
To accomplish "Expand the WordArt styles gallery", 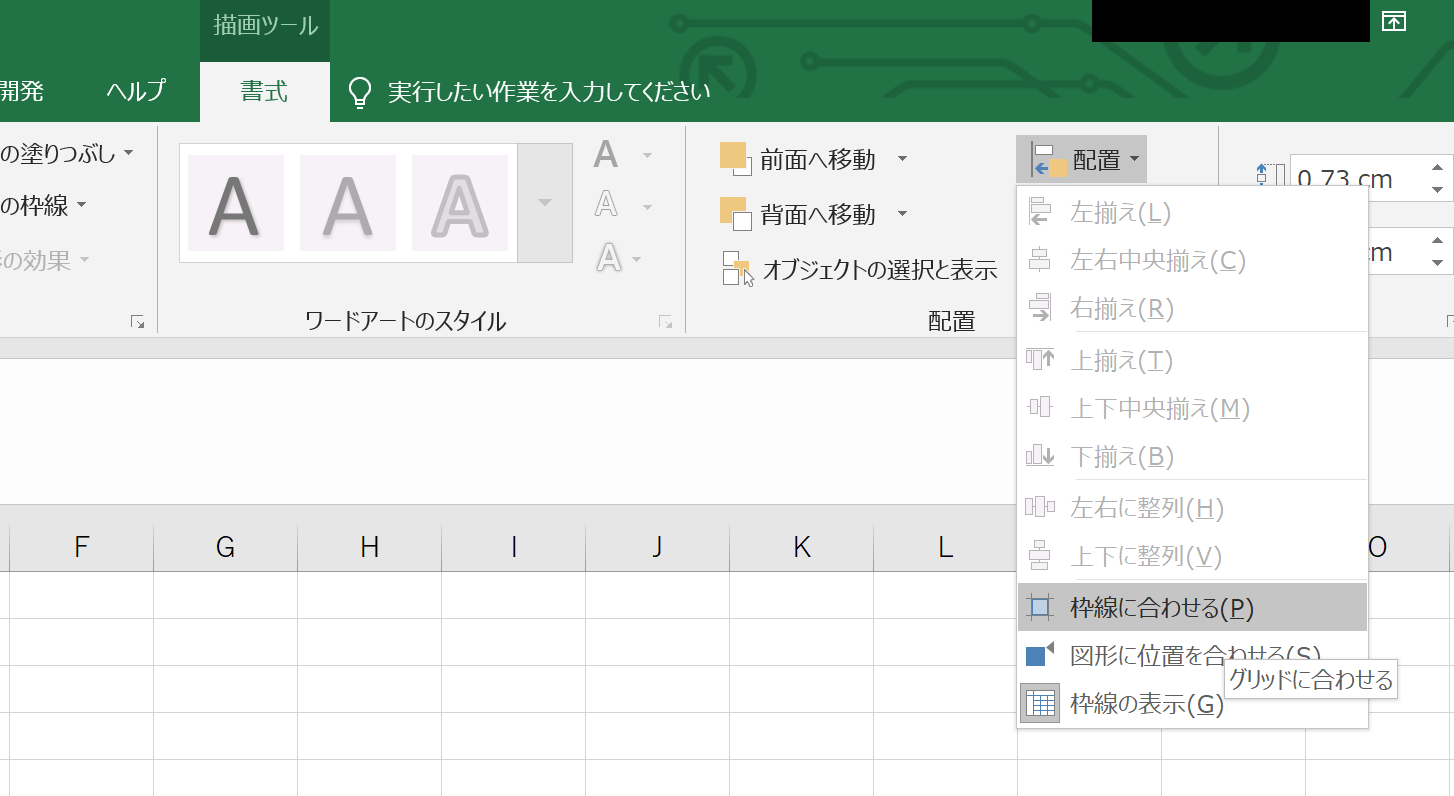I will [x=545, y=203].
